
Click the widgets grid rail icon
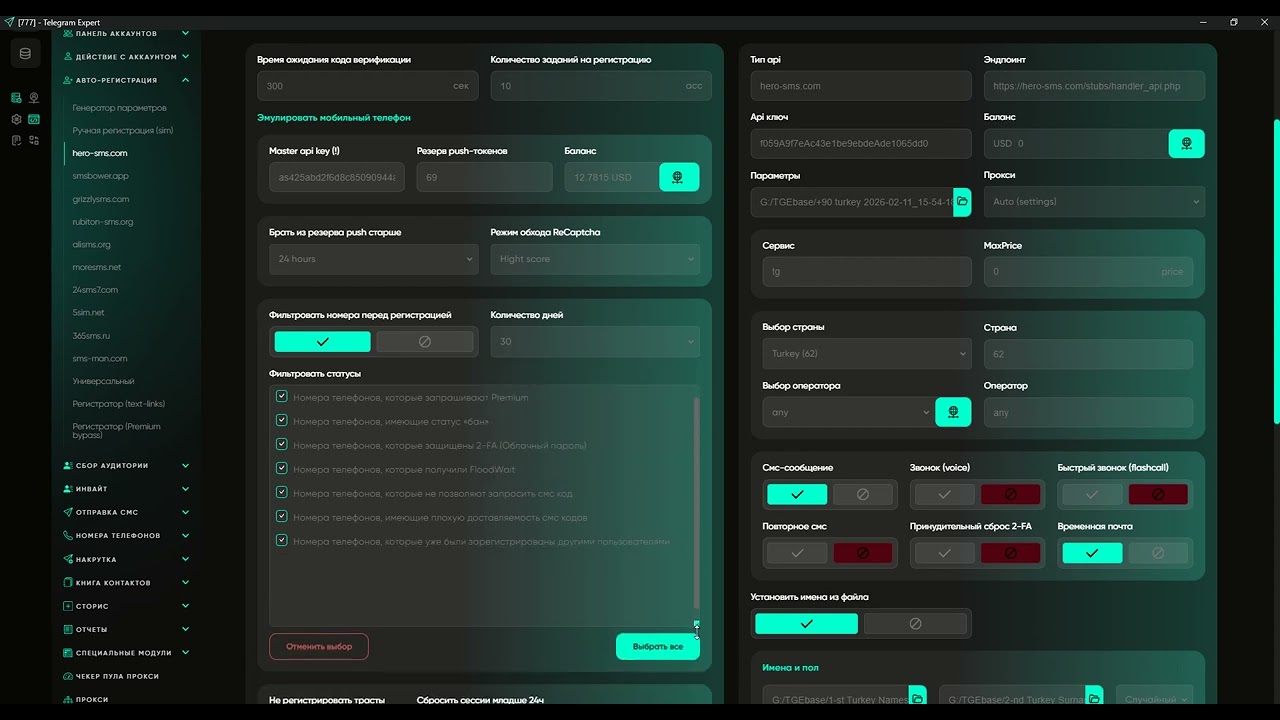tap(34, 140)
